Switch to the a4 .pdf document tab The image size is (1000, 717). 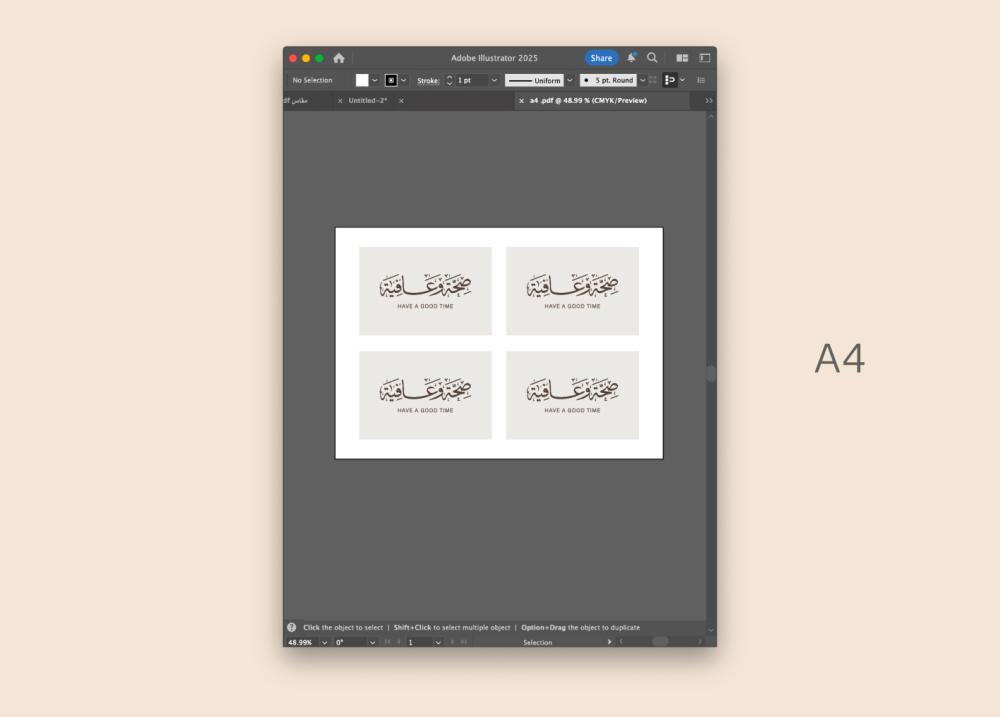(588, 101)
